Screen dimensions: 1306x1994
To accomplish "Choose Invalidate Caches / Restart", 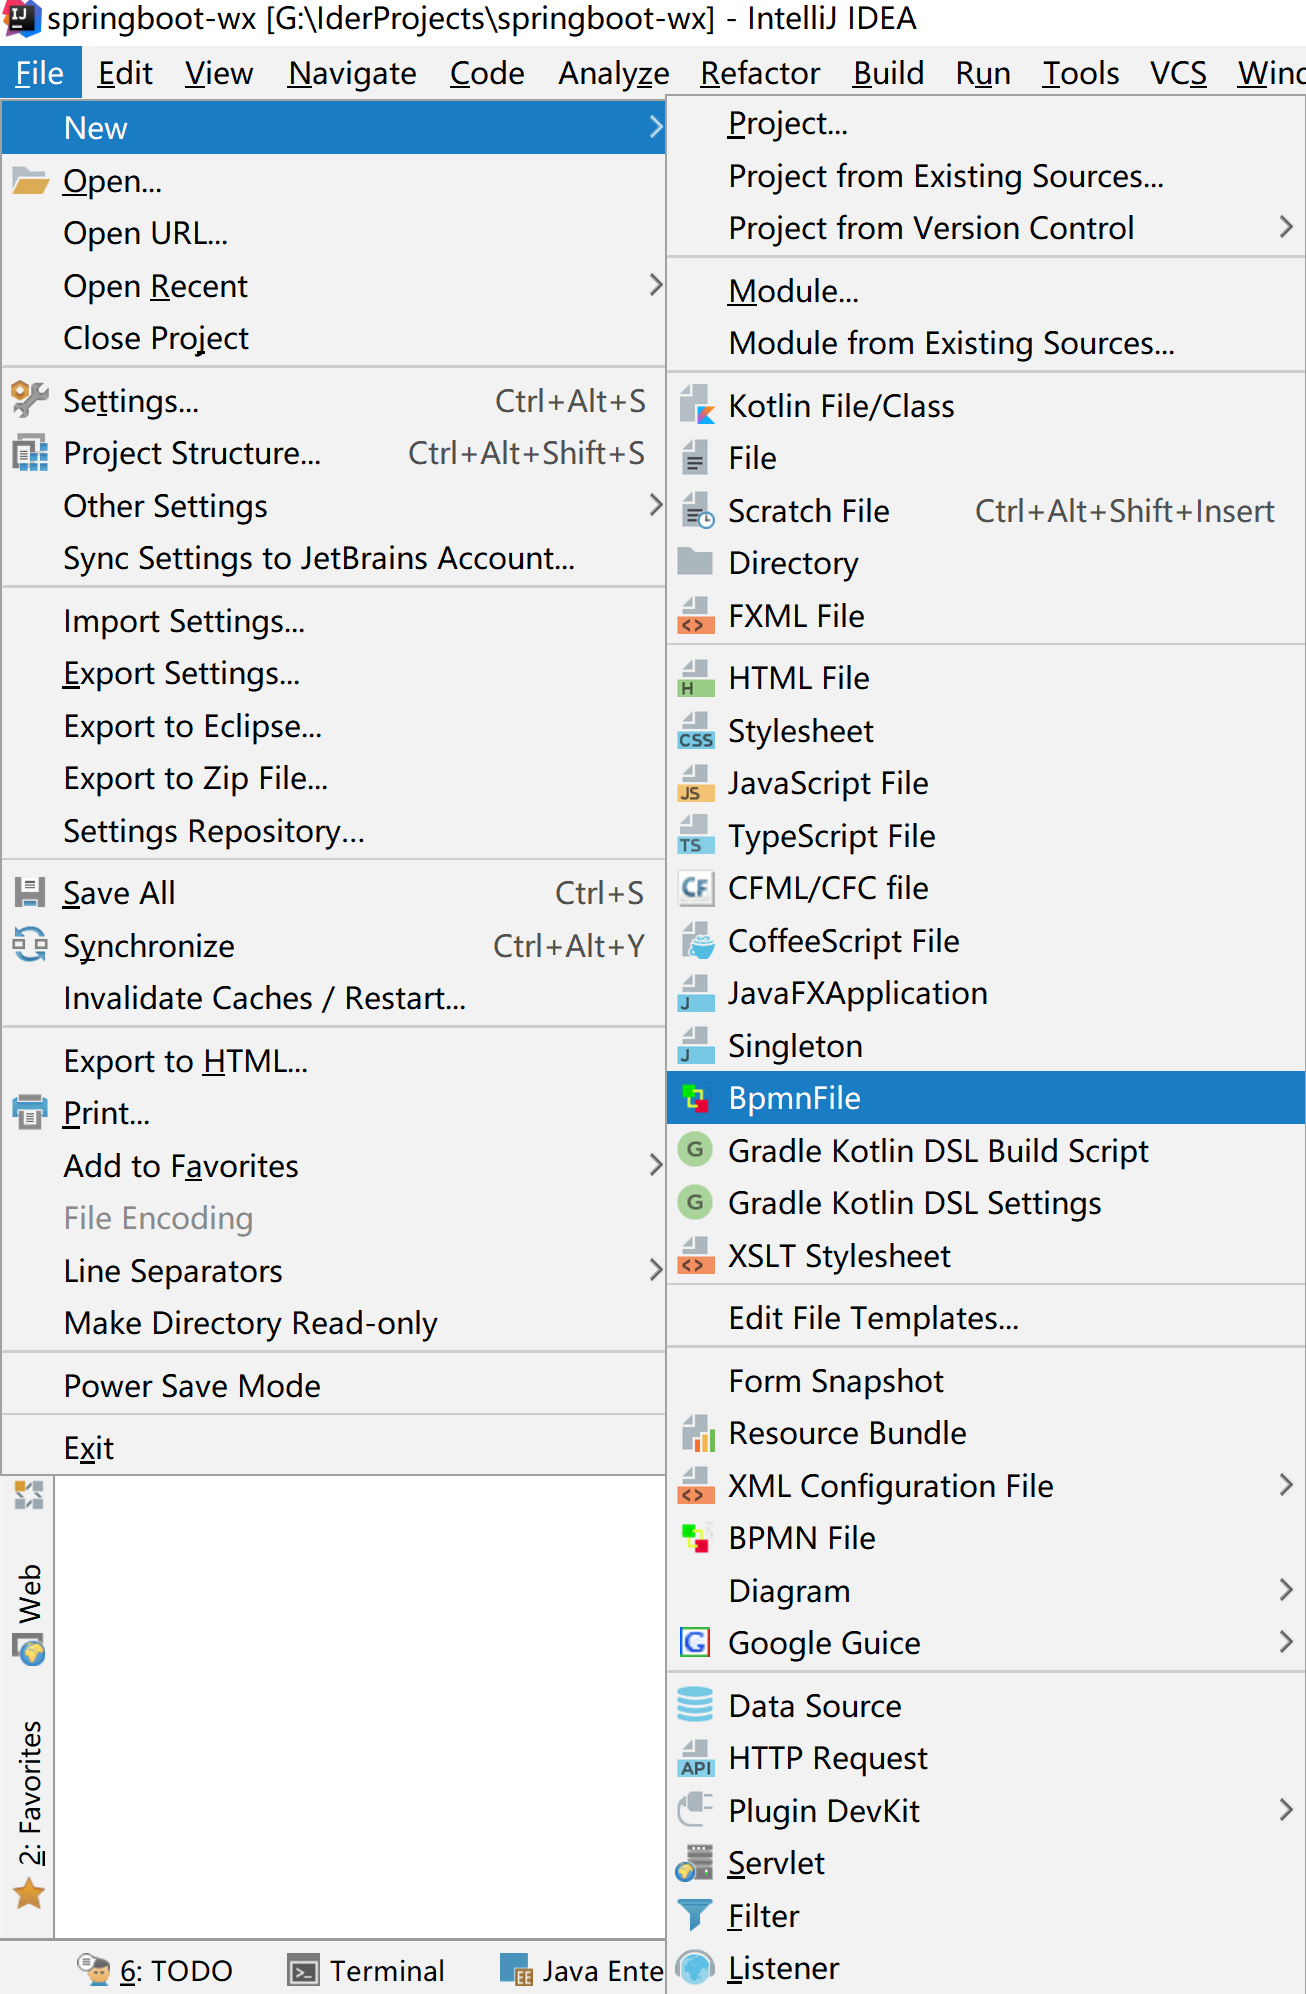I will 264,998.
